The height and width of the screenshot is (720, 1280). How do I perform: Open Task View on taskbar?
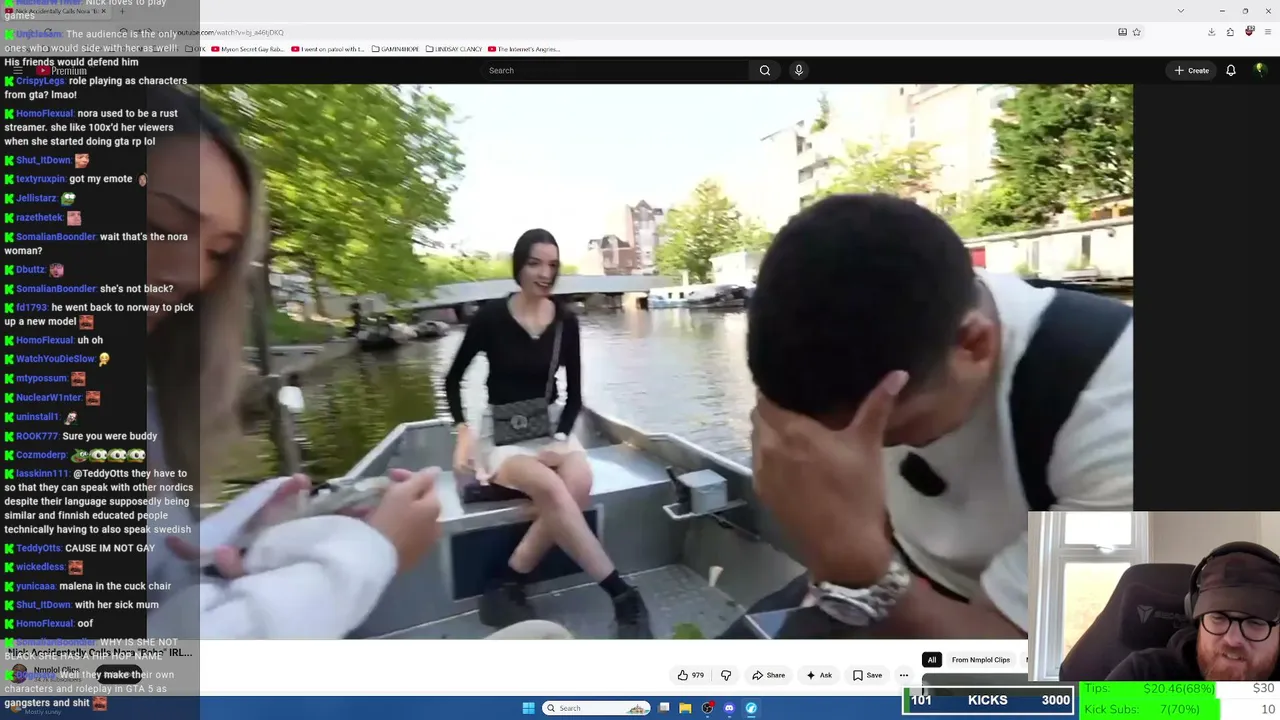[x=664, y=708]
